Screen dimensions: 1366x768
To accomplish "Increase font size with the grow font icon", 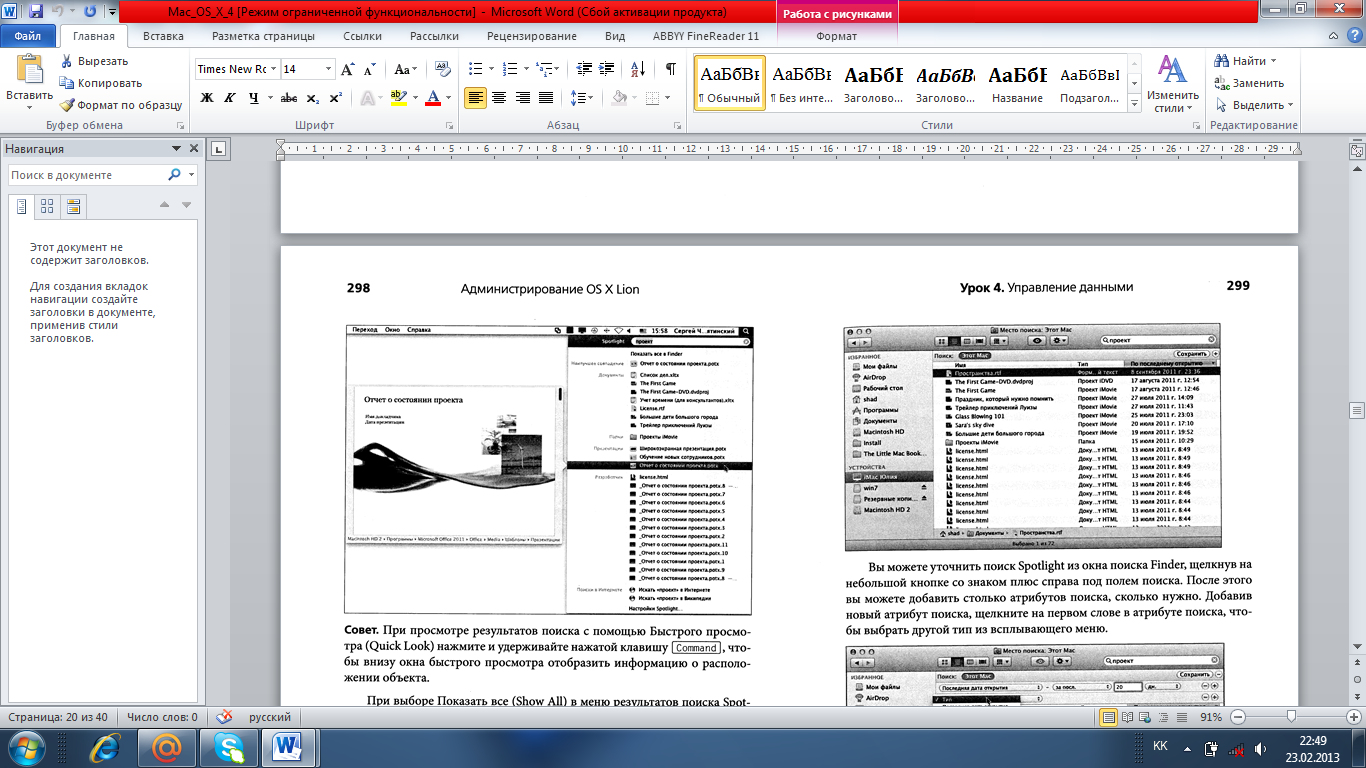I will (x=348, y=69).
